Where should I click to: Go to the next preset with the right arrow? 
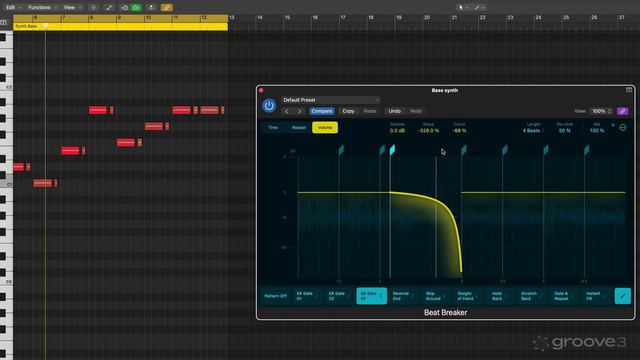point(300,111)
